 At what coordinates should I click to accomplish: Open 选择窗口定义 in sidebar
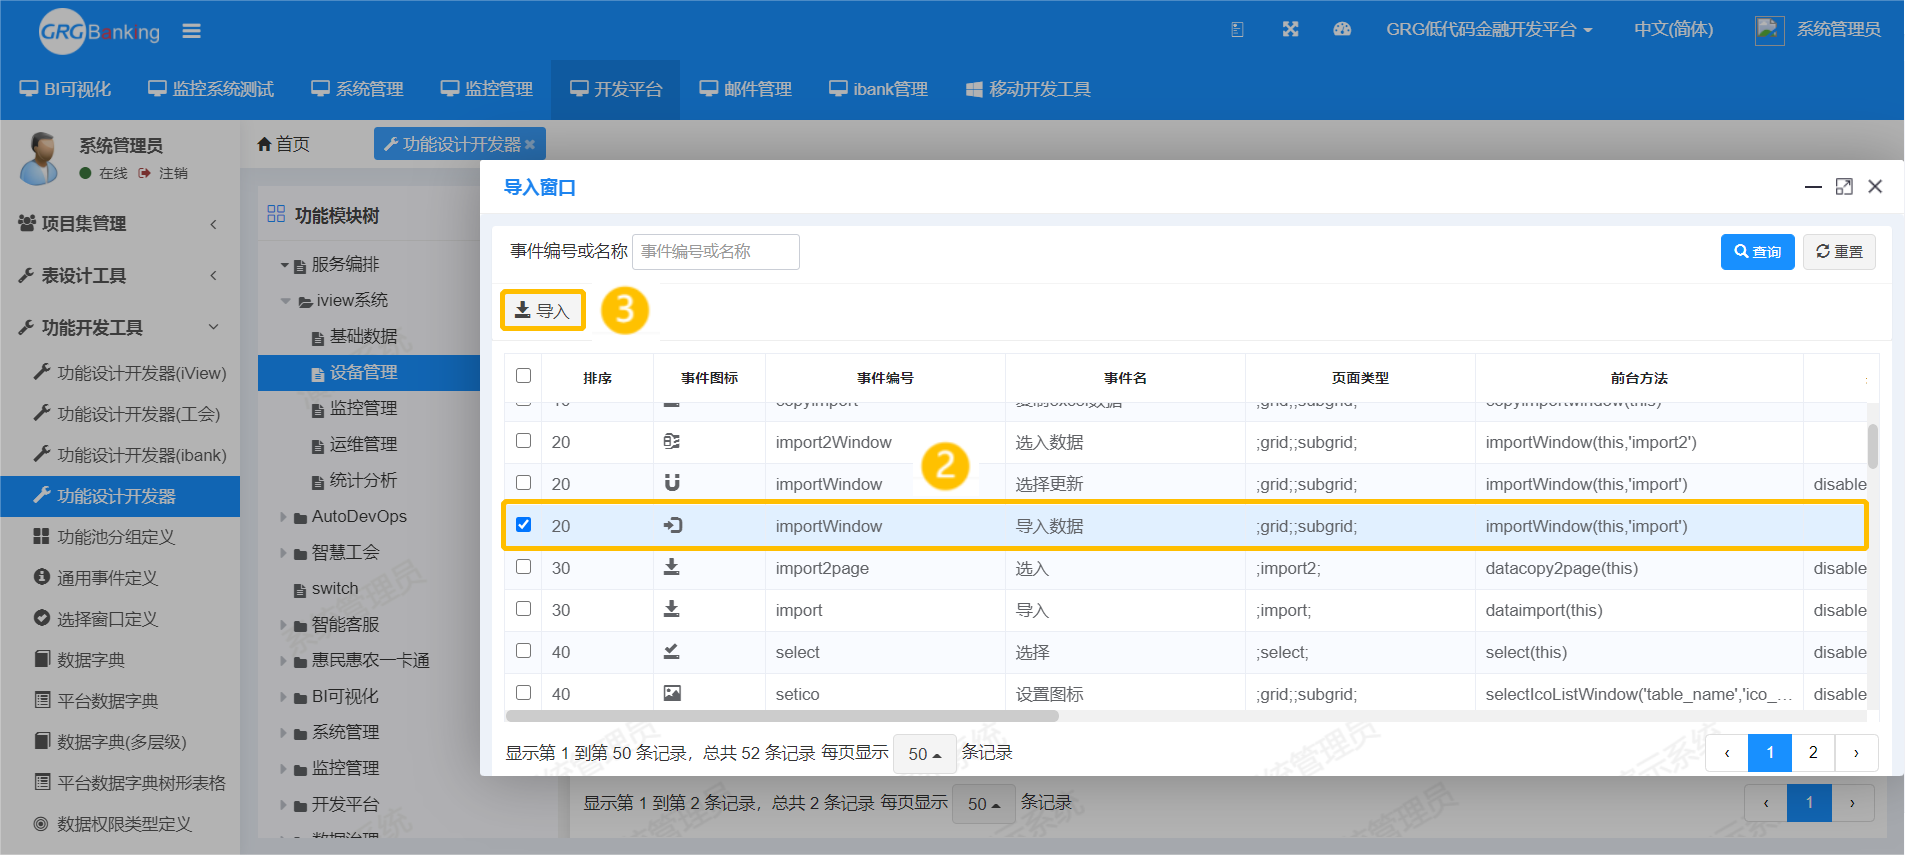point(96,619)
